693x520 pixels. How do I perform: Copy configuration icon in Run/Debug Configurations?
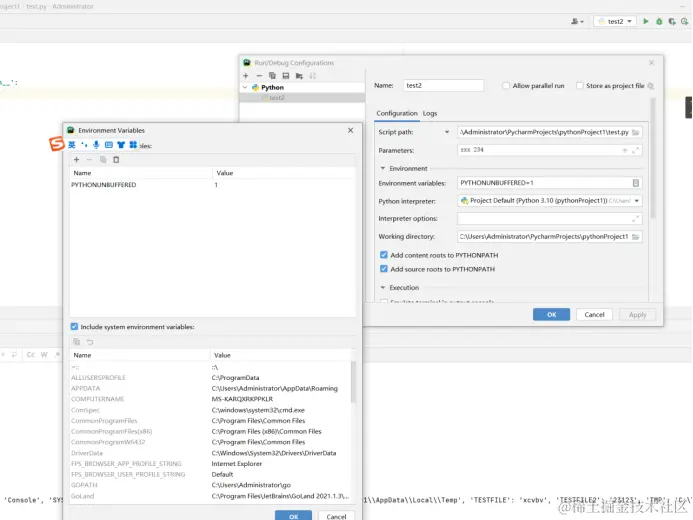tap(272, 76)
